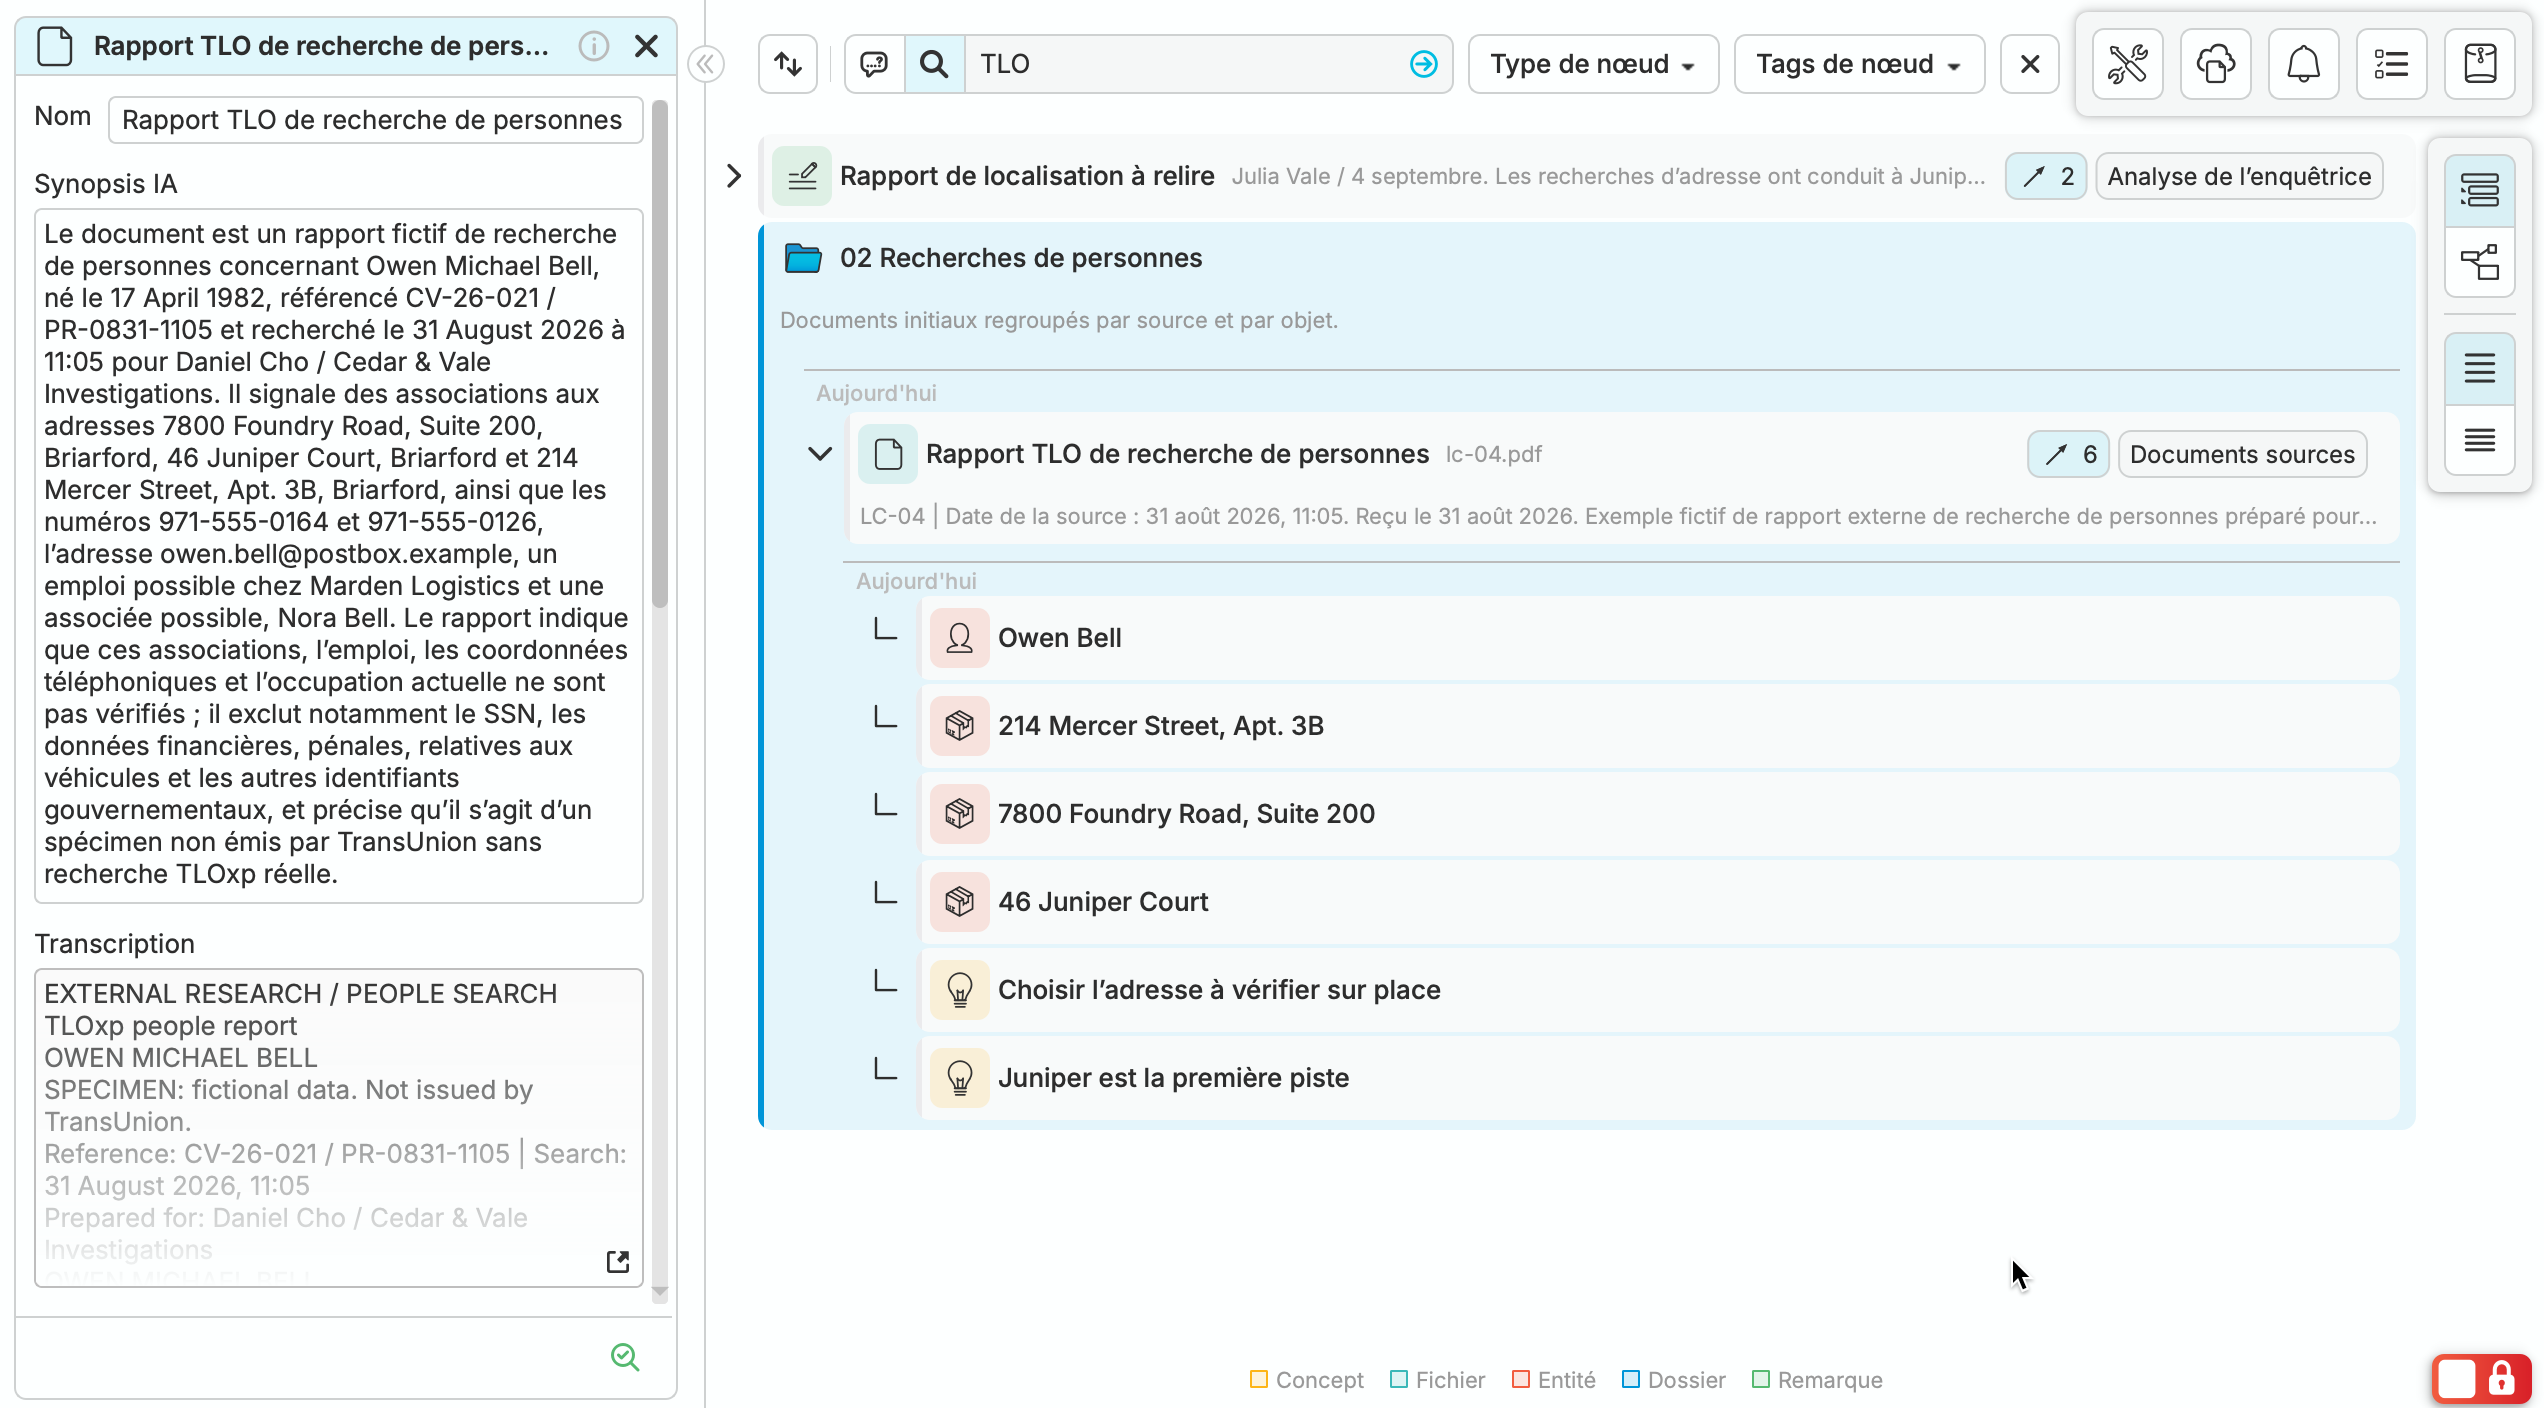This screenshot has height=1408, width=2544.
Task: Click the sort order arrows icon
Action: 788,64
